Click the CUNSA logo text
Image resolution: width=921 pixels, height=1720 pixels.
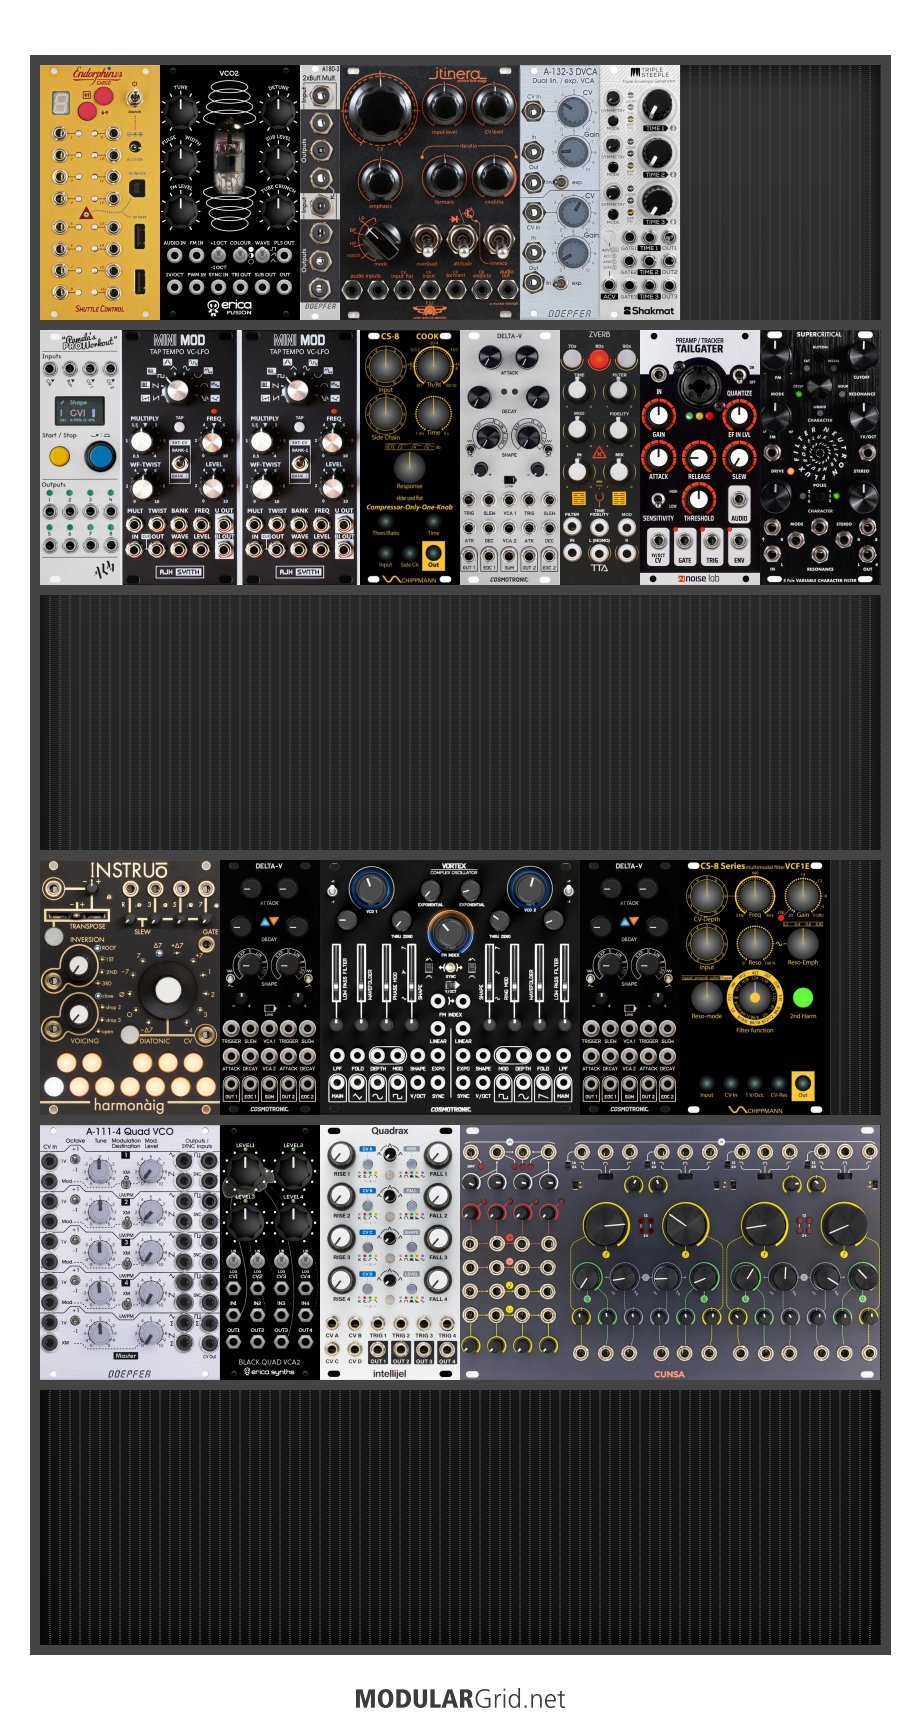click(x=669, y=1374)
